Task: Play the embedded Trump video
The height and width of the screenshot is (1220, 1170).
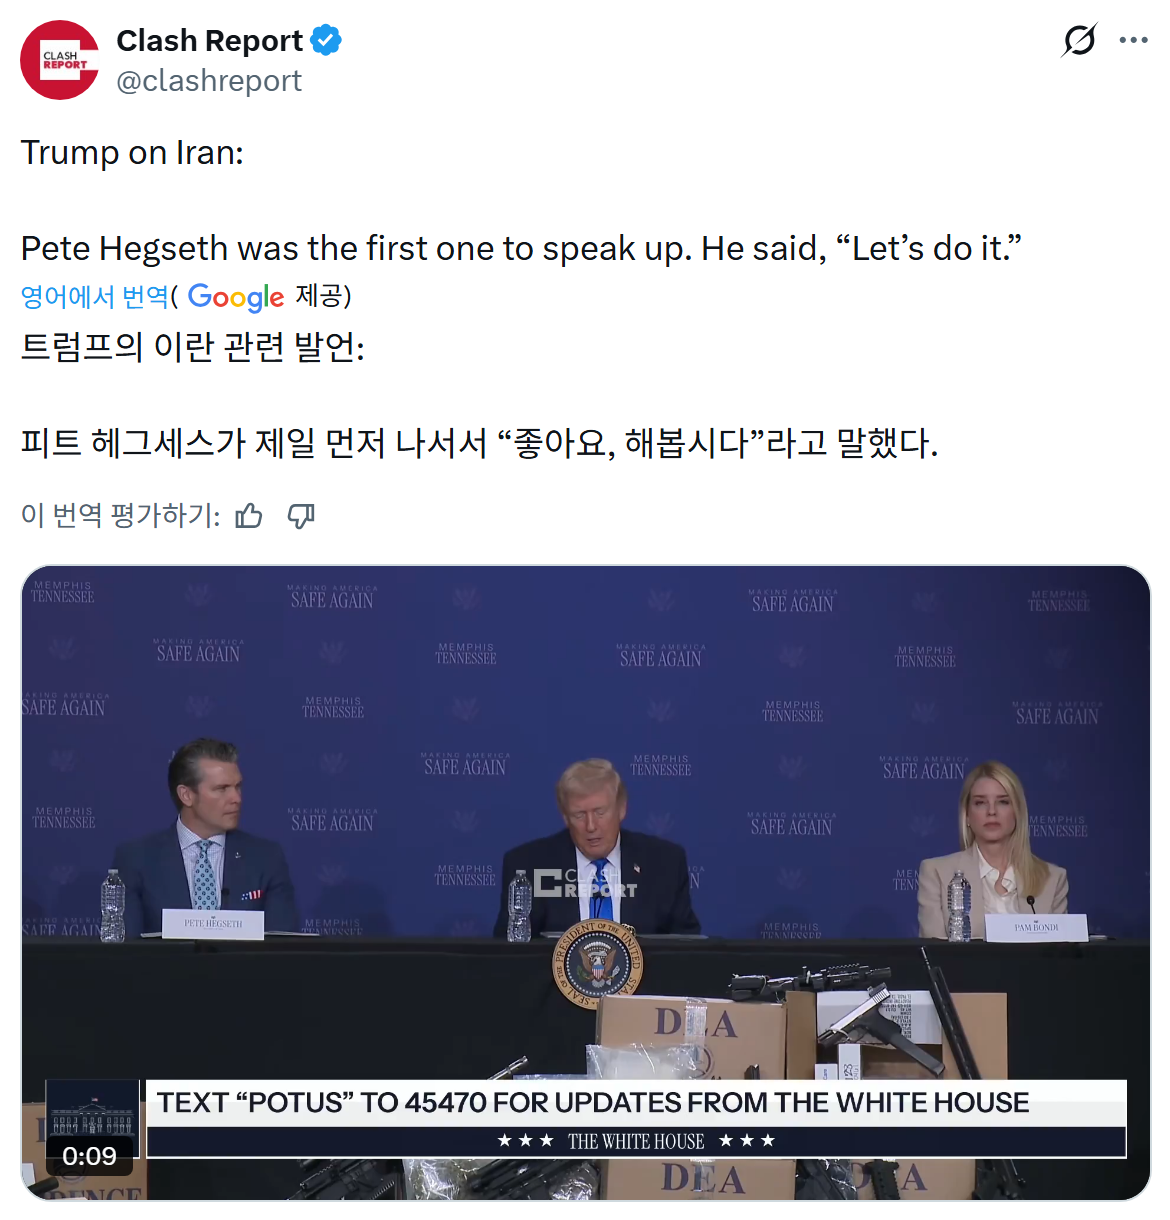Action: (586, 883)
